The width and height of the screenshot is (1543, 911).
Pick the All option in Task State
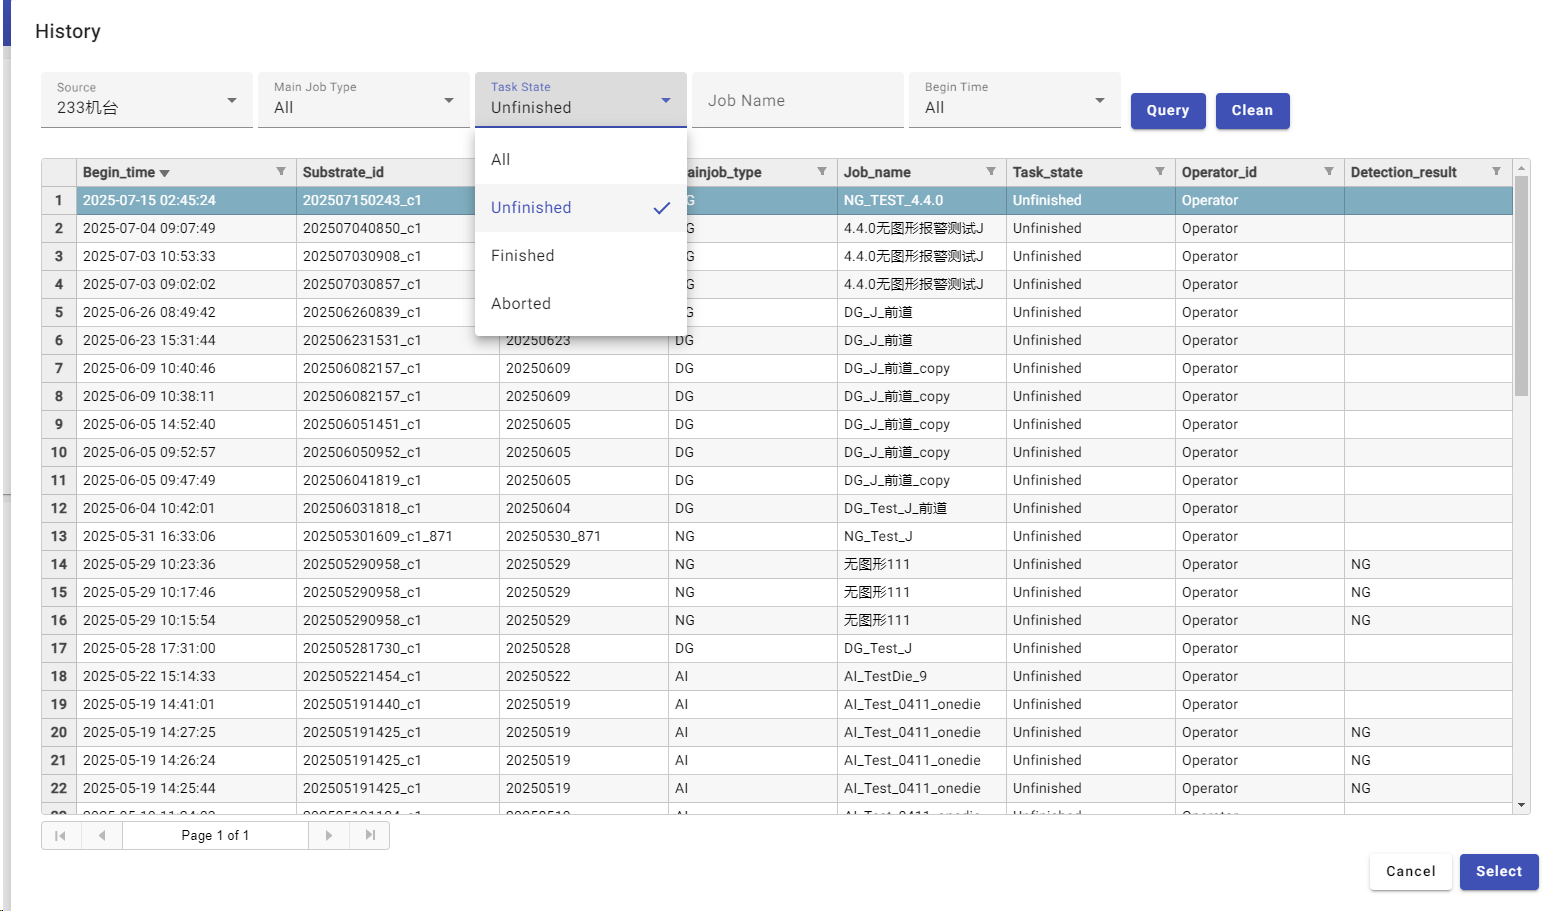[x=501, y=160]
